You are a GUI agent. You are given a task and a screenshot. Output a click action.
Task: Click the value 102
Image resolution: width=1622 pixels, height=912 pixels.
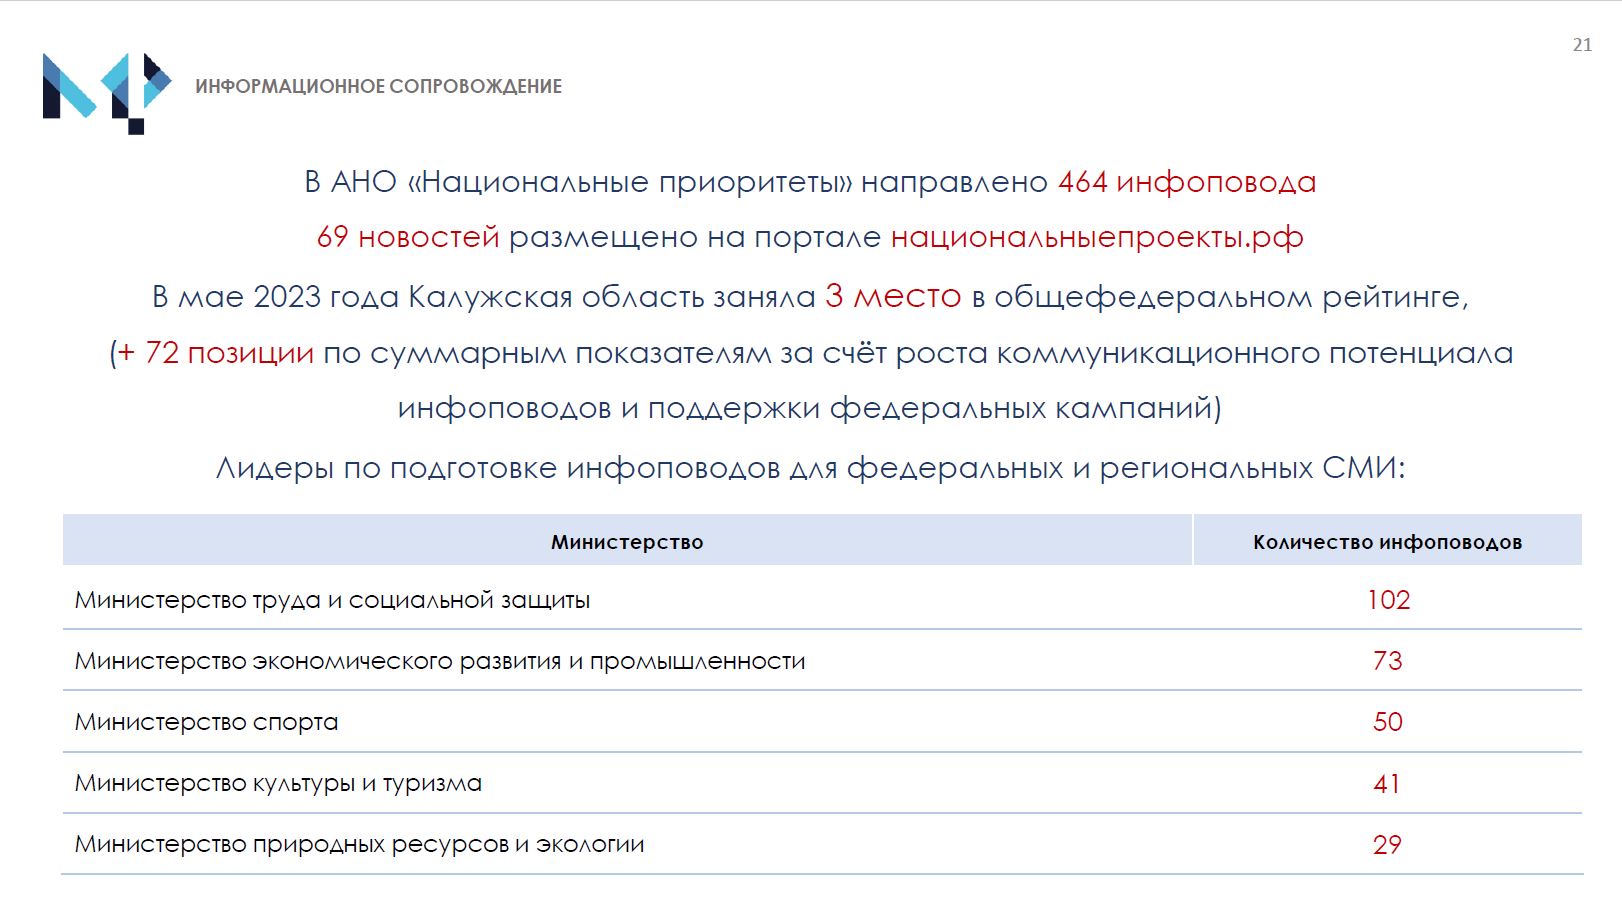point(1388,600)
